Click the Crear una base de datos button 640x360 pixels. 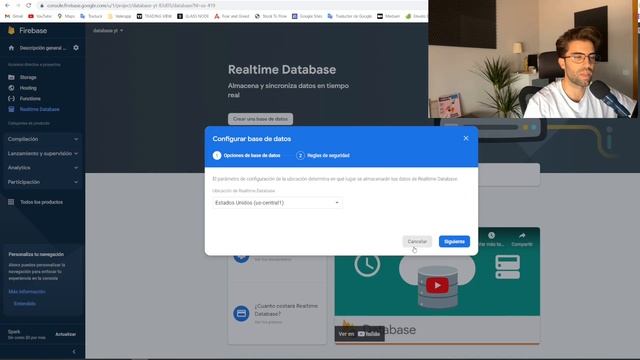(260, 119)
